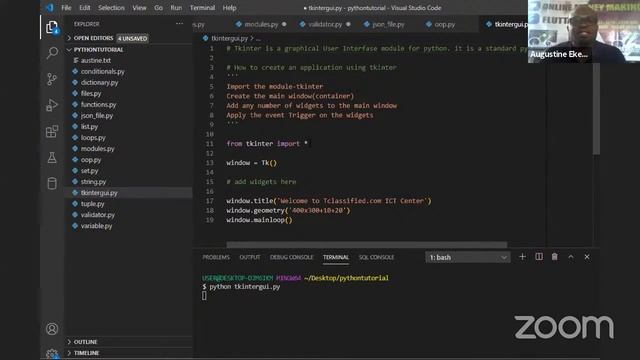
Task: Open the Run menu
Action: pos(176,8)
